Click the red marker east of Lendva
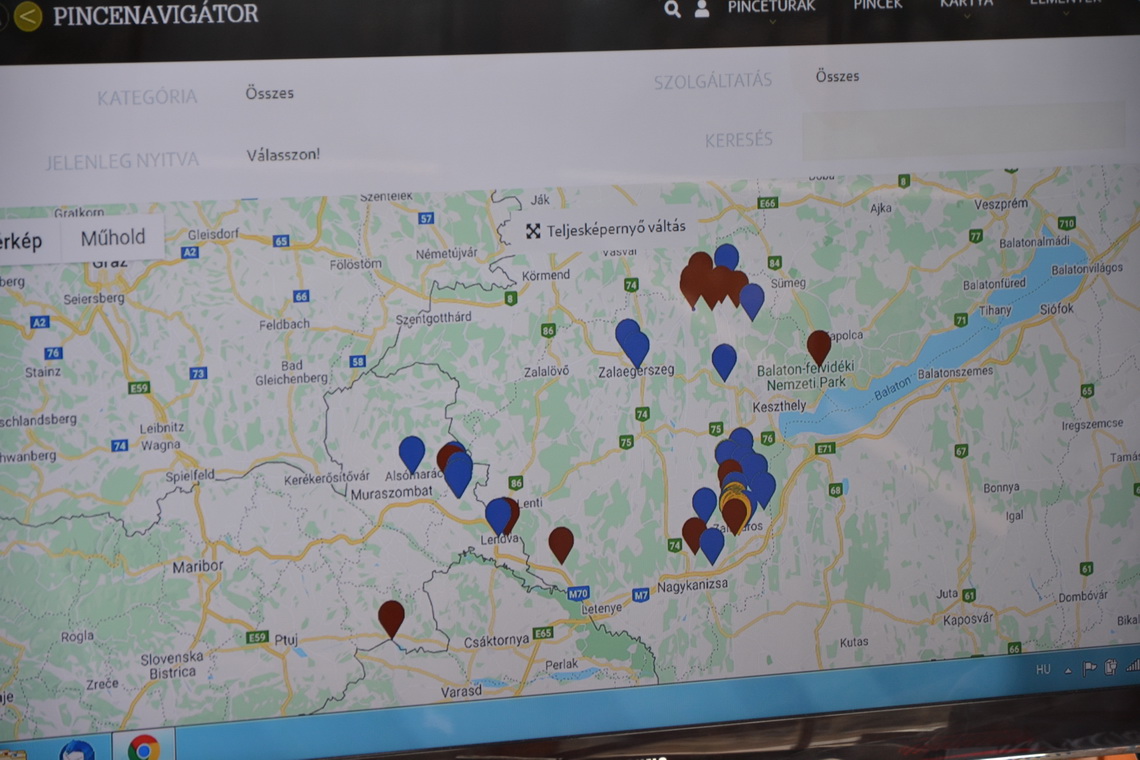The width and height of the screenshot is (1140, 760). 561,541
